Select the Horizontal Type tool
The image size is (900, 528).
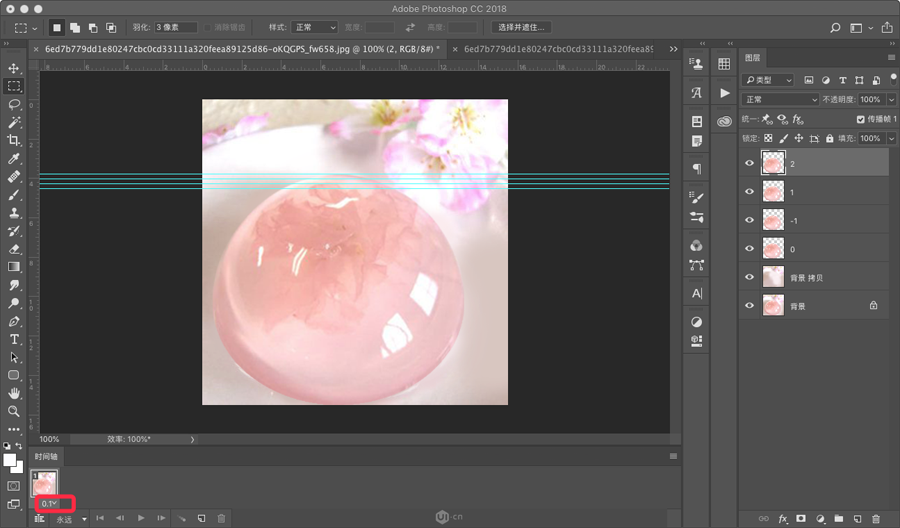(14, 339)
